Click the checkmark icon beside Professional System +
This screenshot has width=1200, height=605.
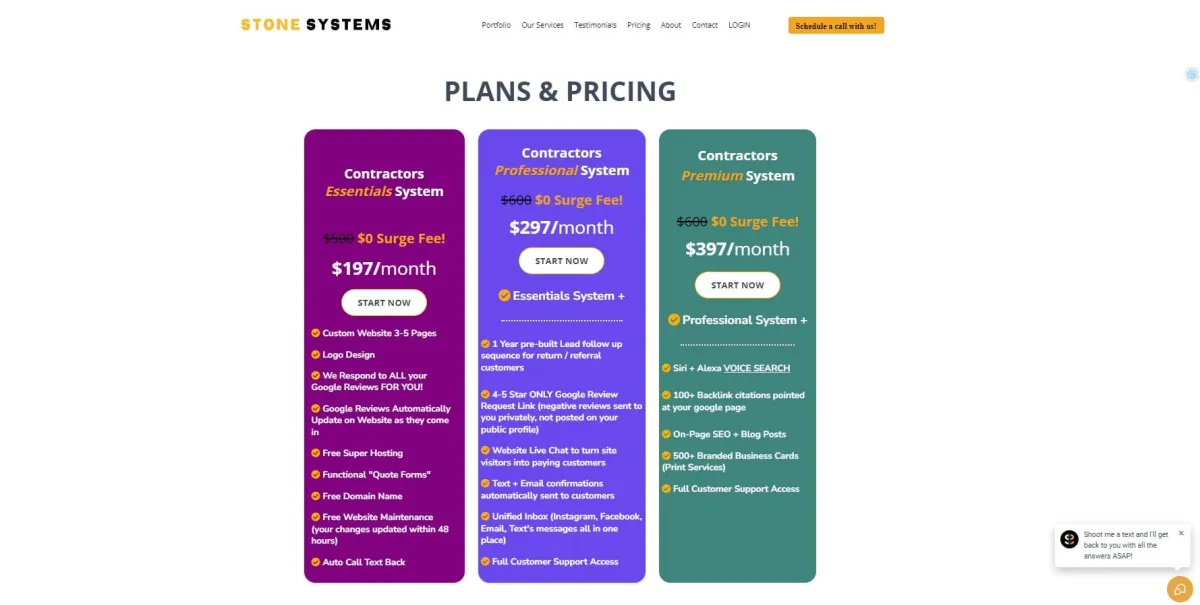(674, 319)
